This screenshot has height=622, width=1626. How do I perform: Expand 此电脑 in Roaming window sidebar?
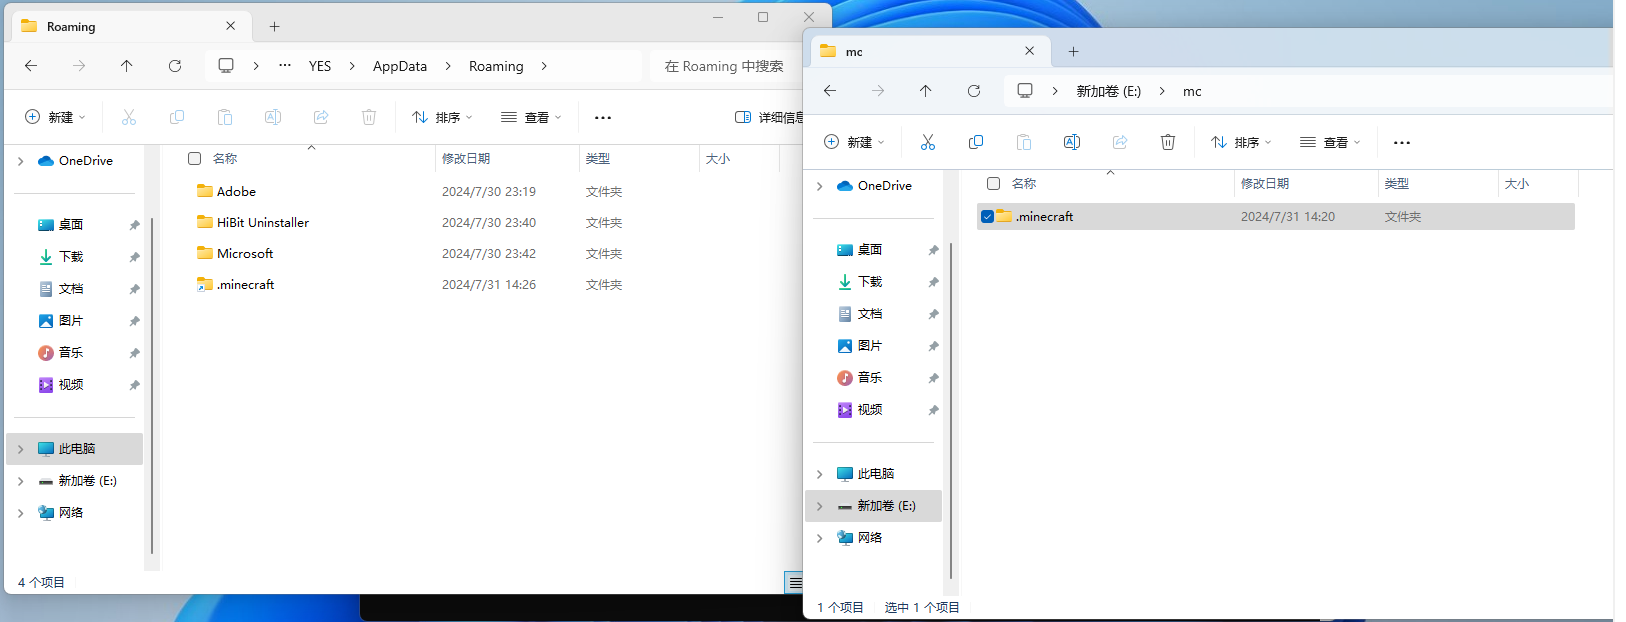[x=20, y=449]
